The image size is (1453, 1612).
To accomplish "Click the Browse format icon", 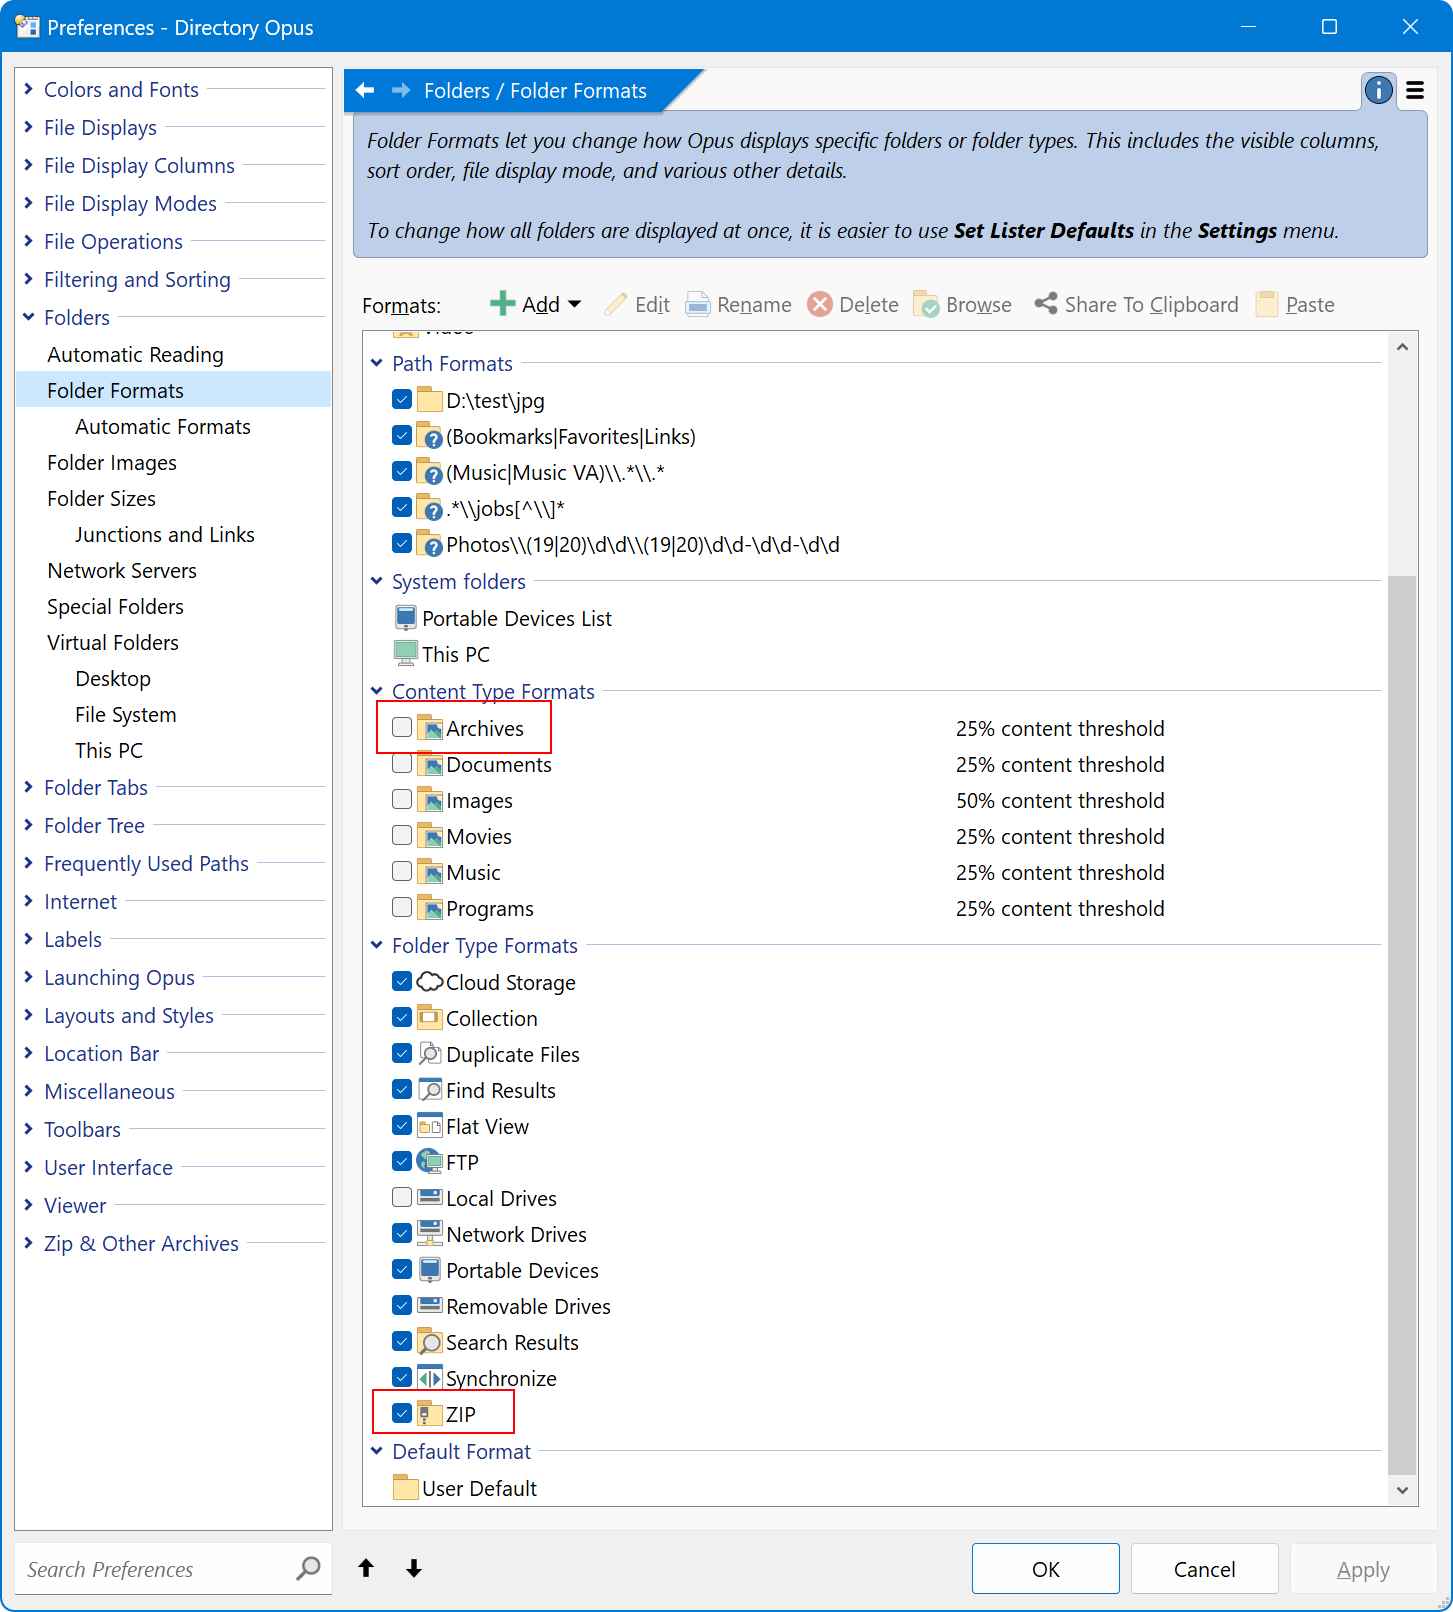I will coord(926,304).
